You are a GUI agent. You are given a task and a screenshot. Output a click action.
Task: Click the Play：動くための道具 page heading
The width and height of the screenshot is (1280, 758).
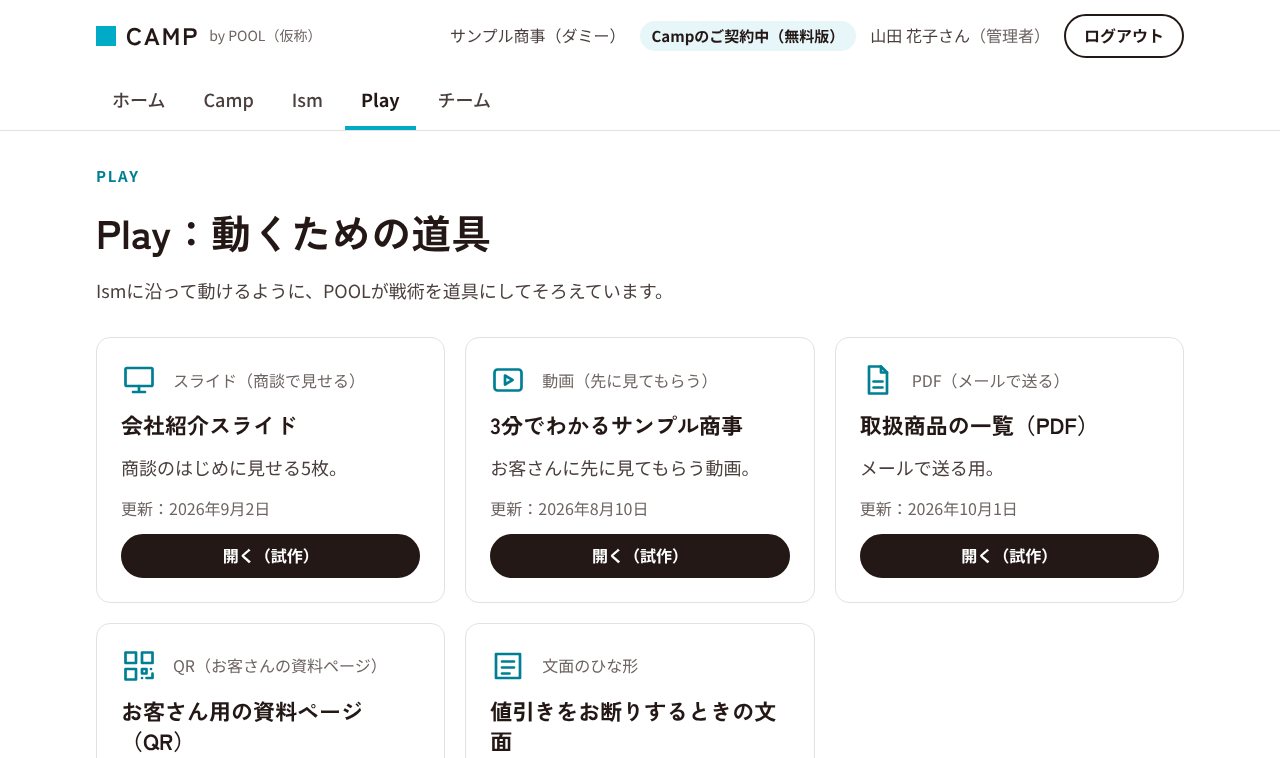[293, 234]
